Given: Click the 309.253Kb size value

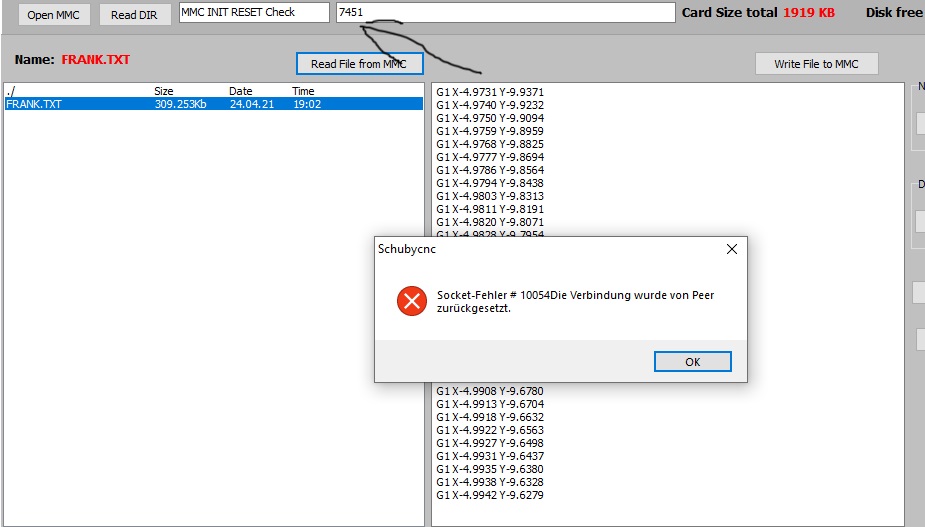Looking at the screenshot, I should click(x=181, y=104).
